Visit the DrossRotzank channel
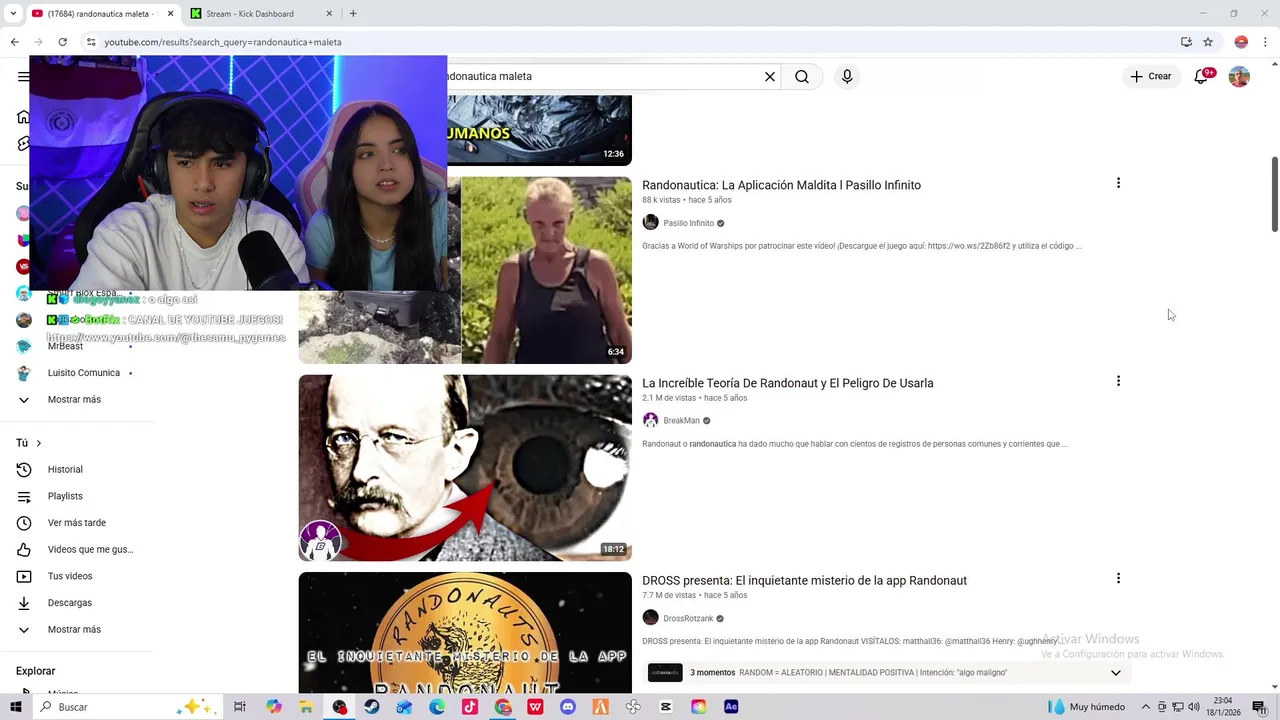1280x720 pixels. click(x=688, y=618)
